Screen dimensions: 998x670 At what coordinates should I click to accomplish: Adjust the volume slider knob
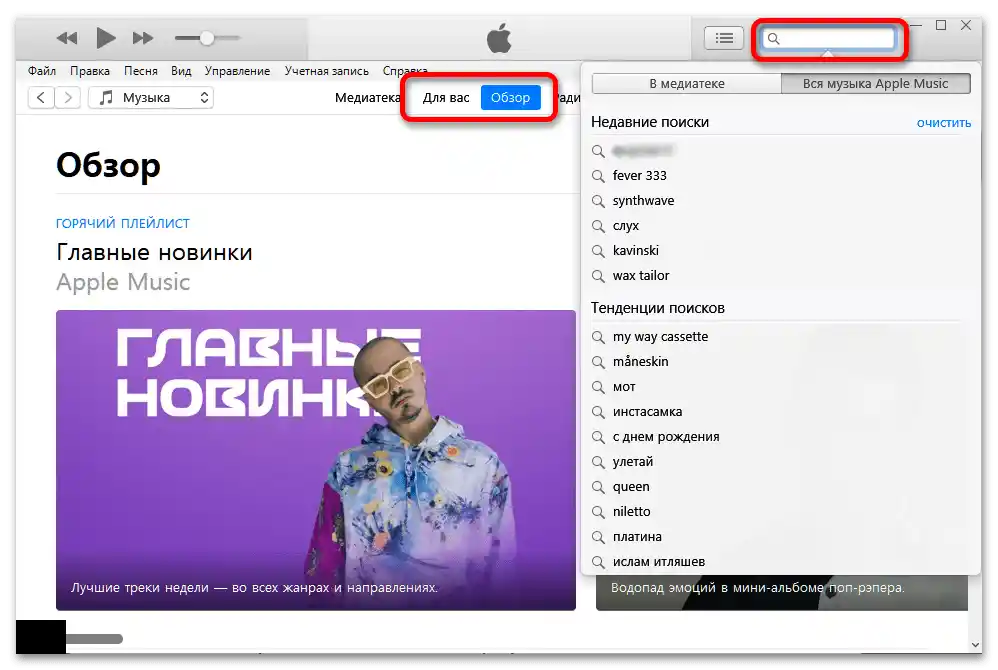click(206, 38)
